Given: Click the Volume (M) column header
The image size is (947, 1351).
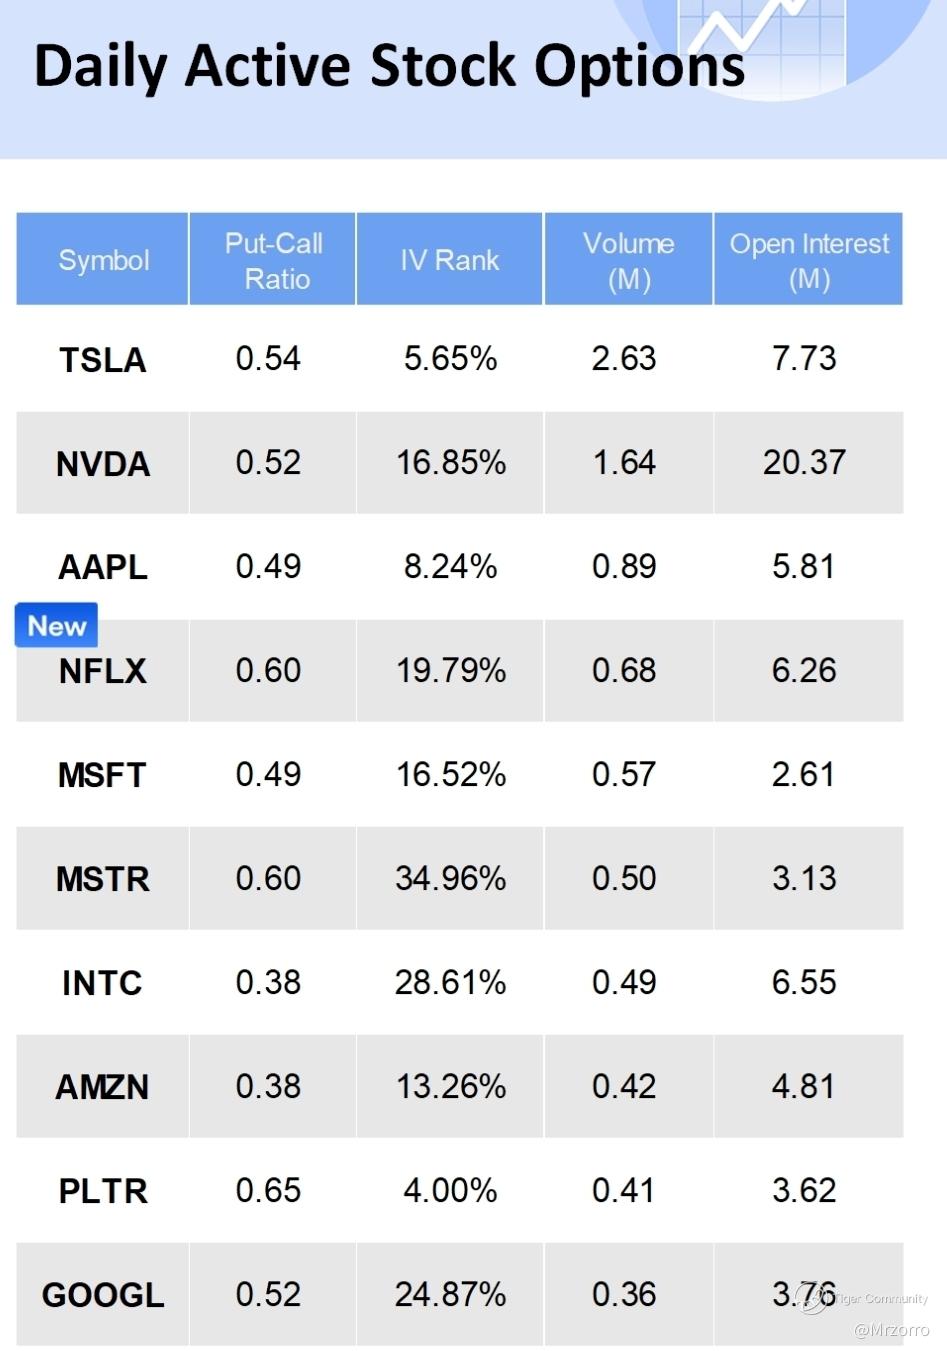Looking at the screenshot, I should (x=628, y=260).
